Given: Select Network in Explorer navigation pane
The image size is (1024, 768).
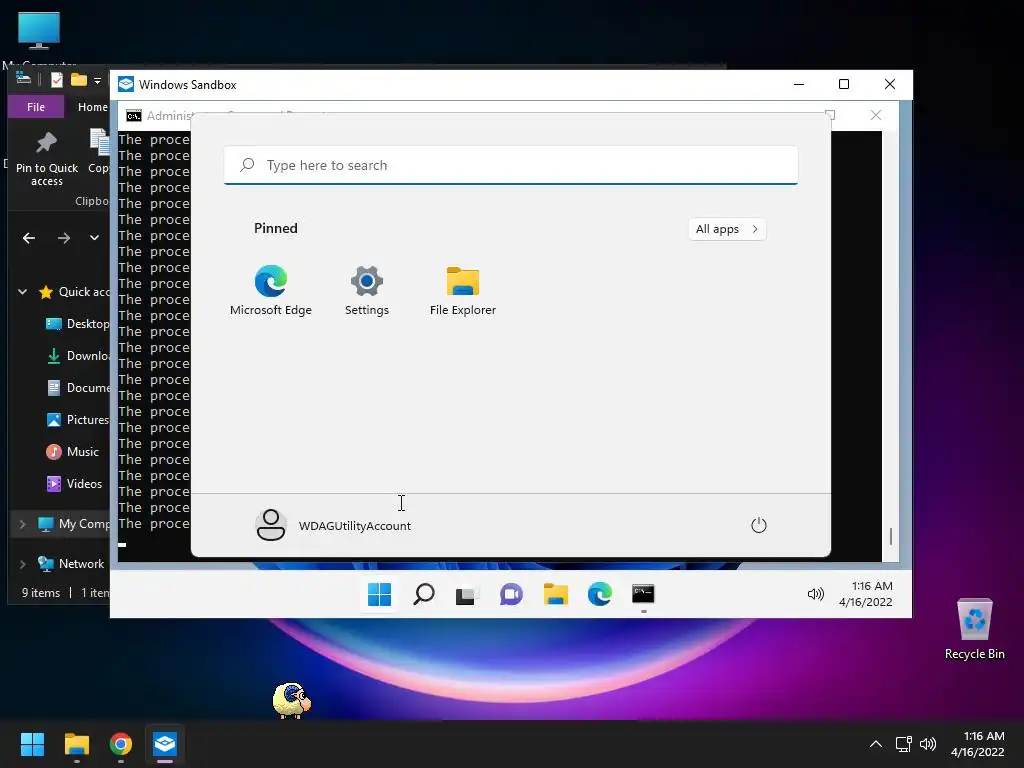Looking at the screenshot, I should click(x=71, y=564).
